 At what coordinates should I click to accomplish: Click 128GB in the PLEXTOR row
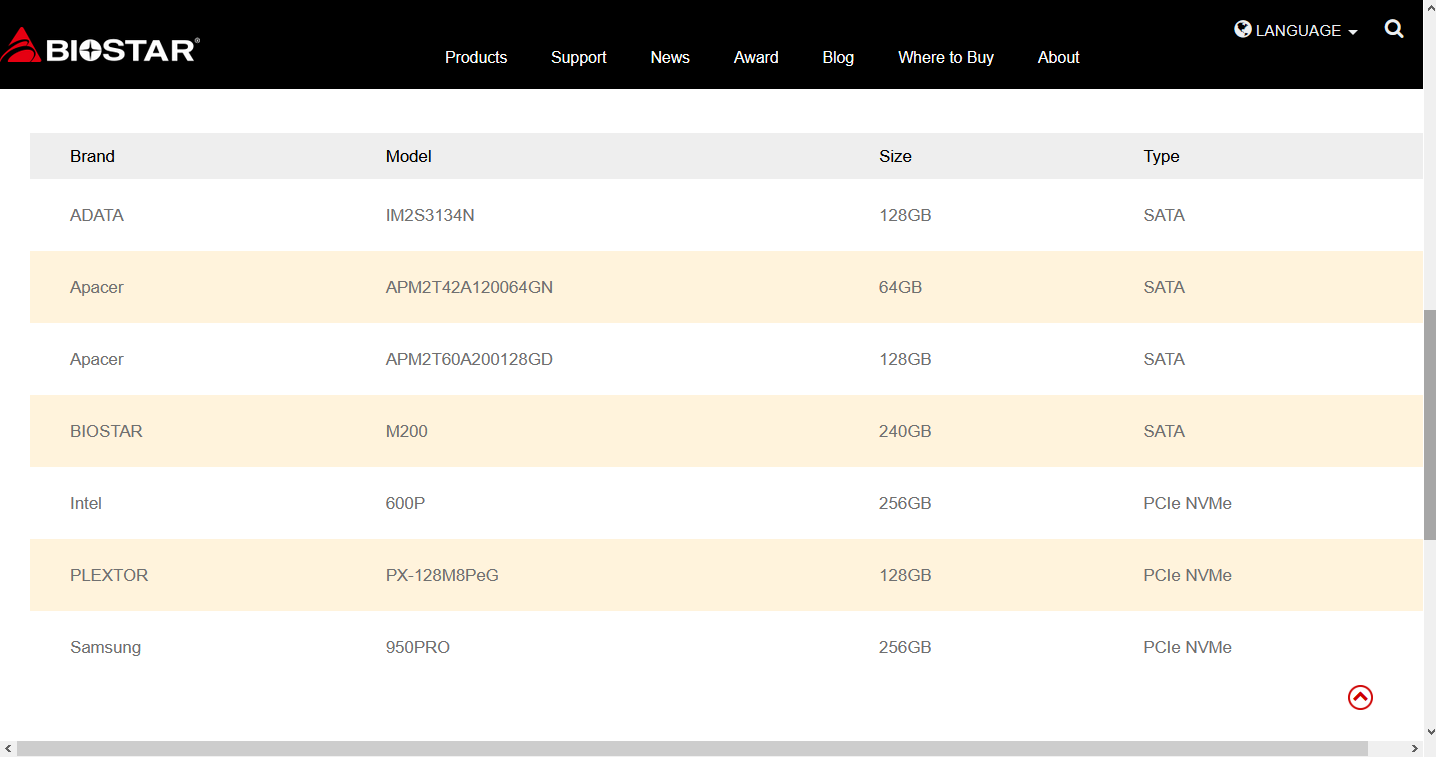(905, 575)
